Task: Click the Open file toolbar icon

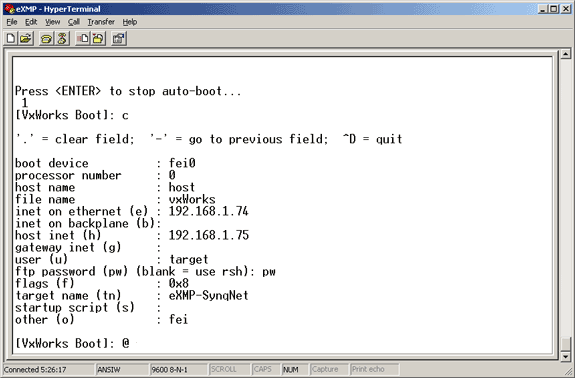Action: (26, 38)
